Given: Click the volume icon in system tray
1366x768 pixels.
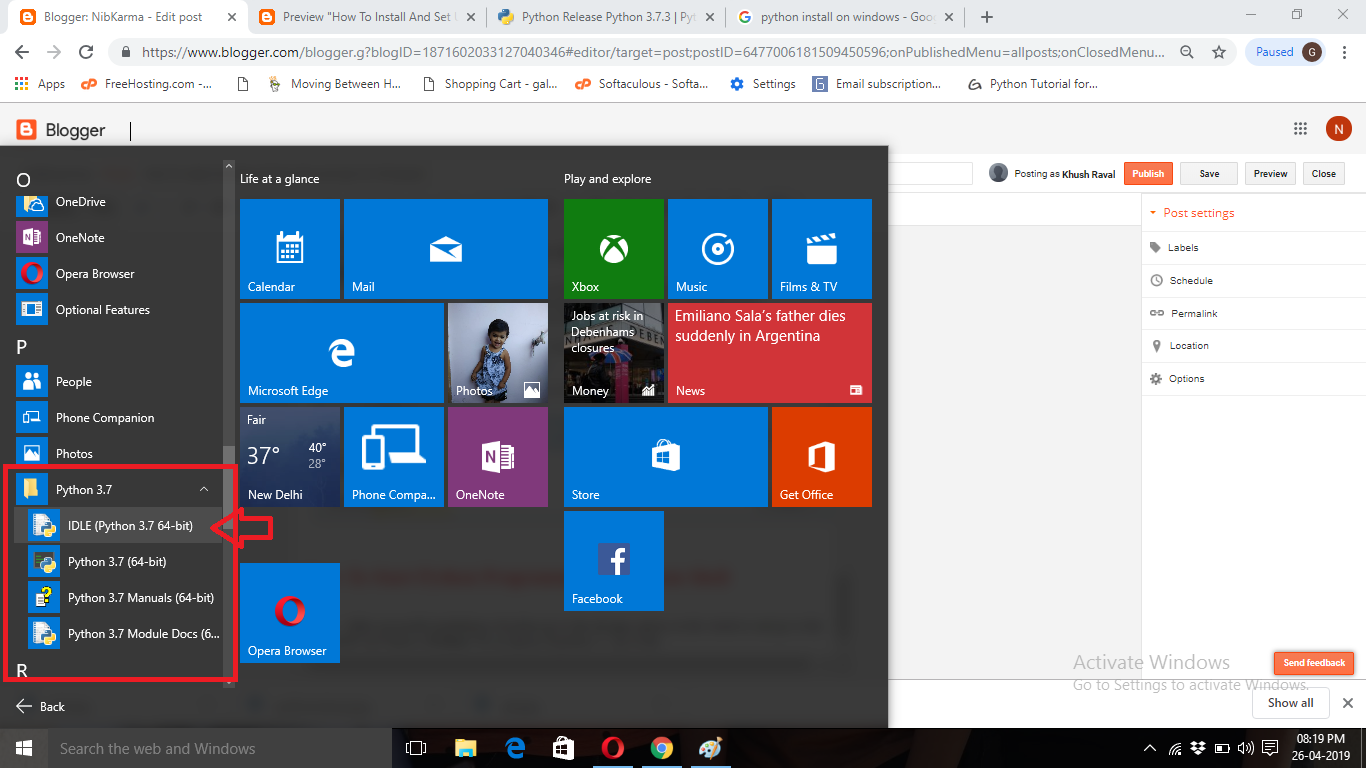Looking at the screenshot, I should click(x=1245, y=748).
